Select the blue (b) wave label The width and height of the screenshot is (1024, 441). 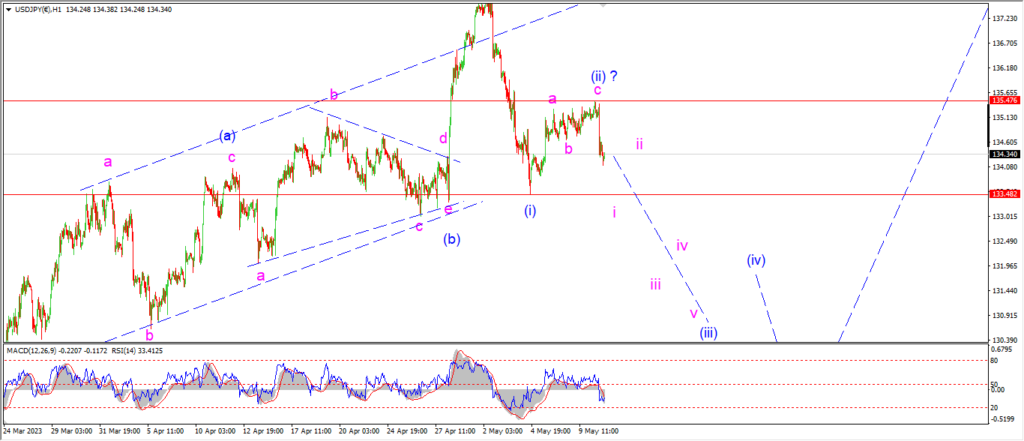tap(452, 239)
